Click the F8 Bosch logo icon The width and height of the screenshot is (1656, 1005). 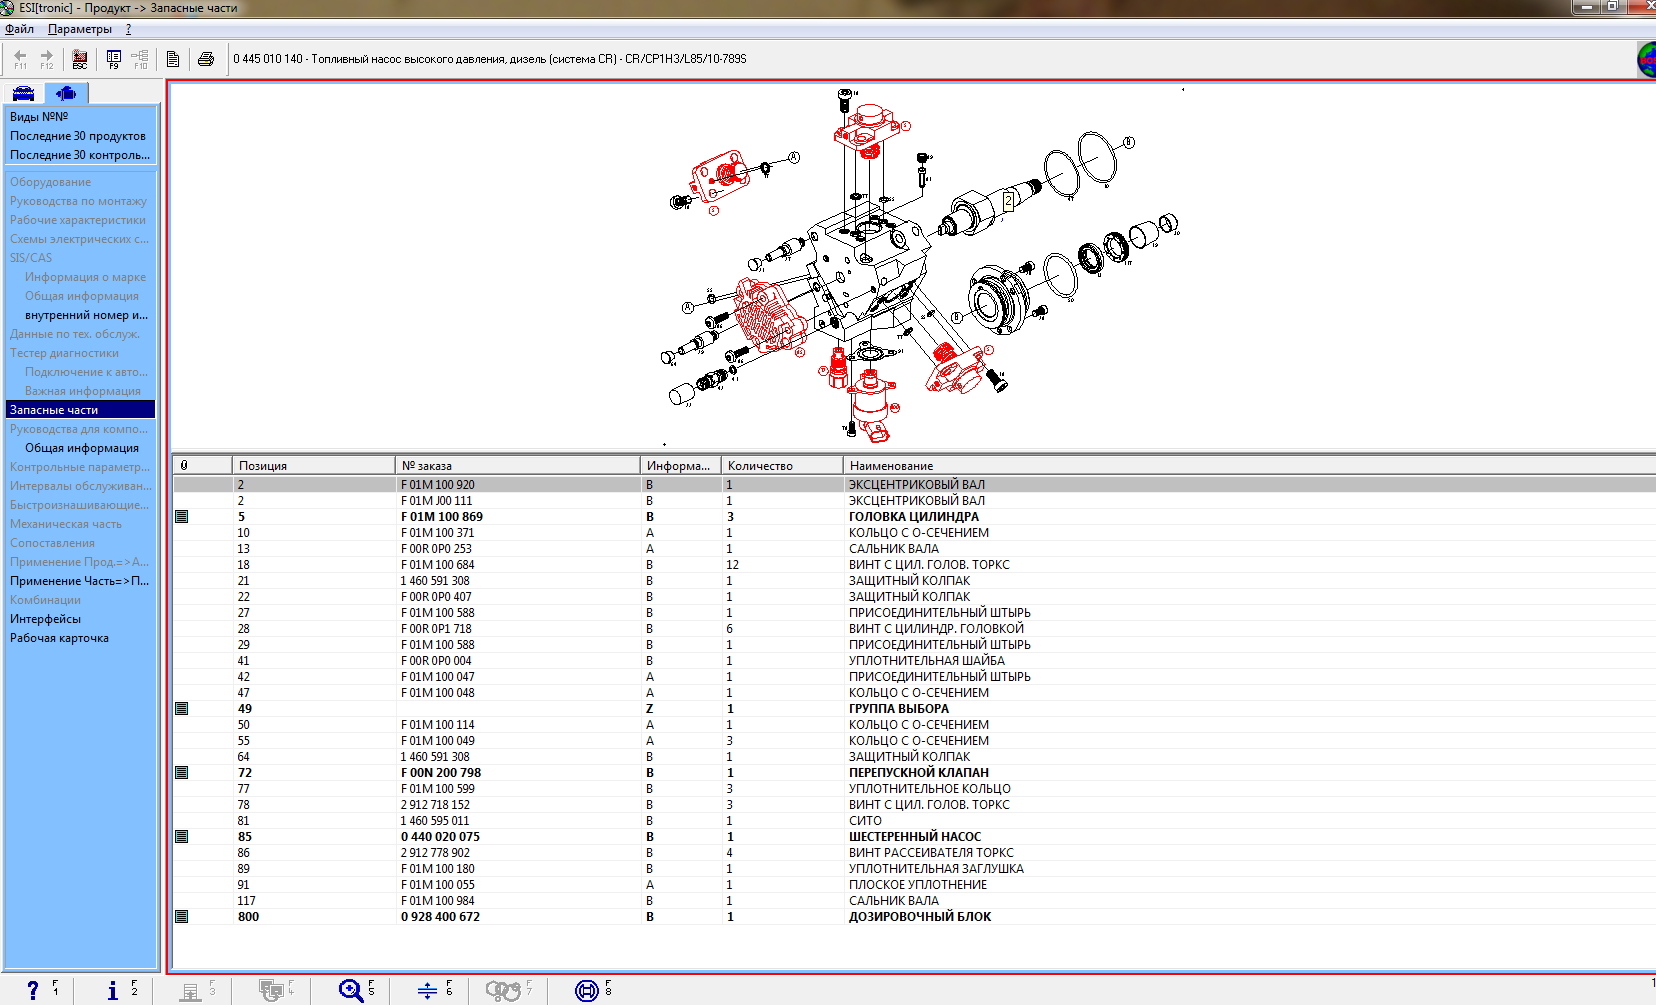[x=587, y=990]
